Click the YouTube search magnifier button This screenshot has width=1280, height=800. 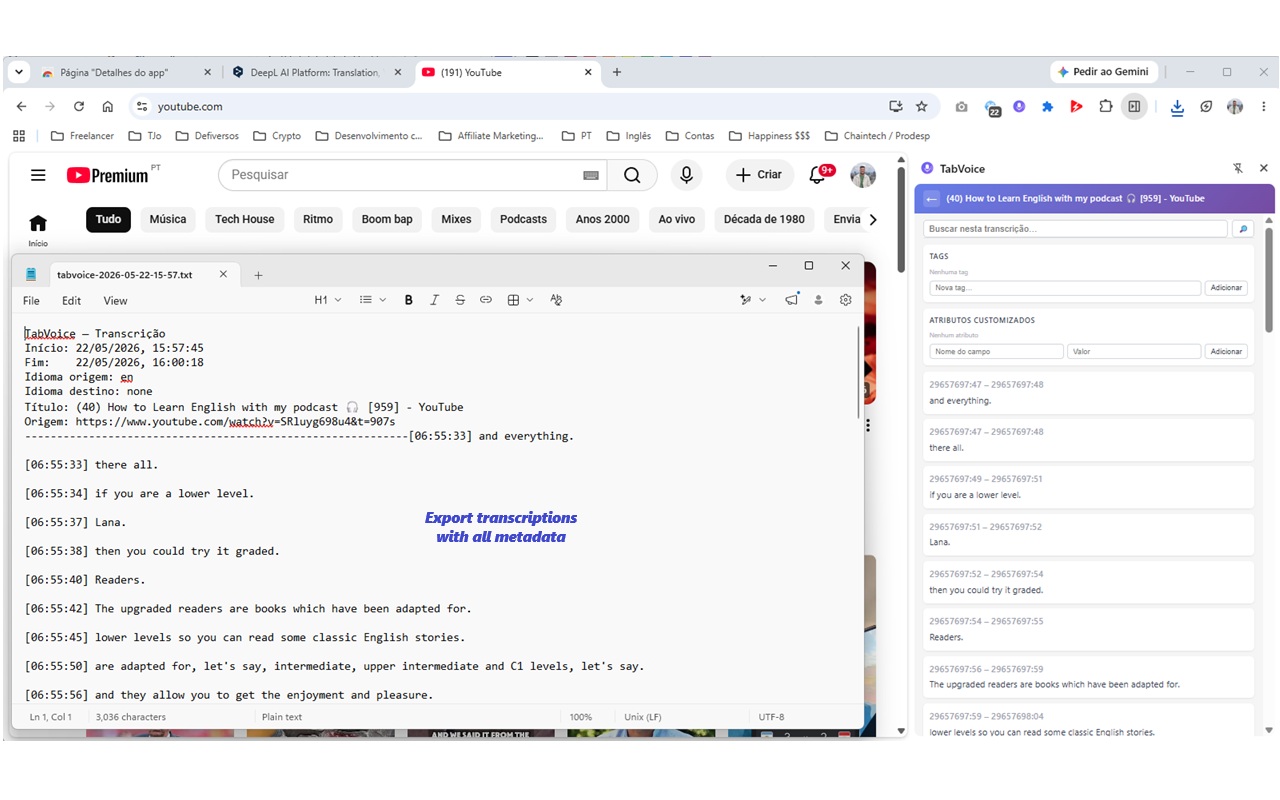point(632,175)
